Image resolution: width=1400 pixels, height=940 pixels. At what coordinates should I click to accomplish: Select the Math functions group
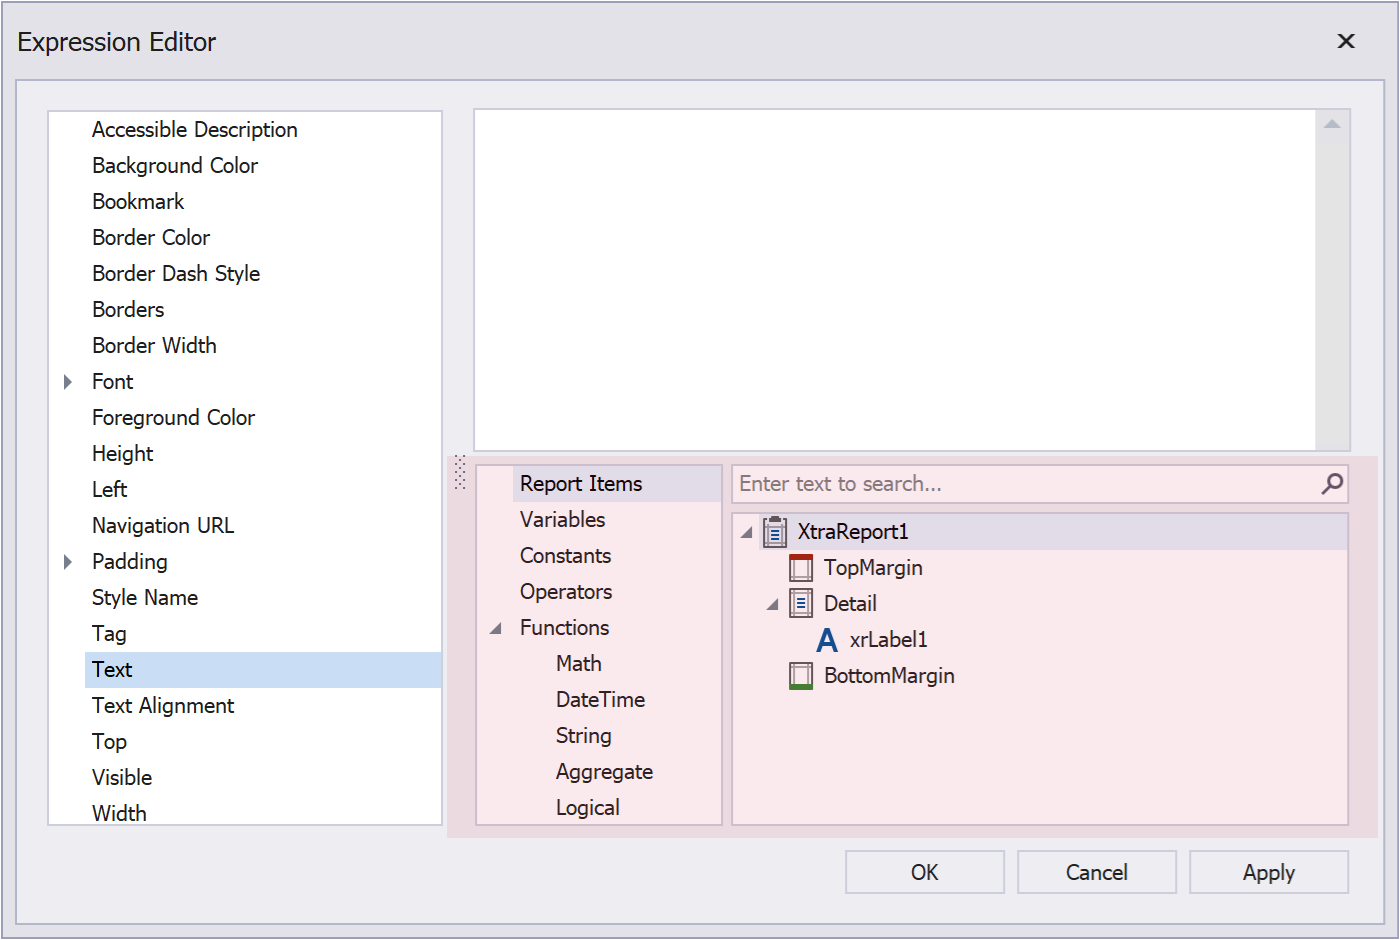click(x=578, y=663)
